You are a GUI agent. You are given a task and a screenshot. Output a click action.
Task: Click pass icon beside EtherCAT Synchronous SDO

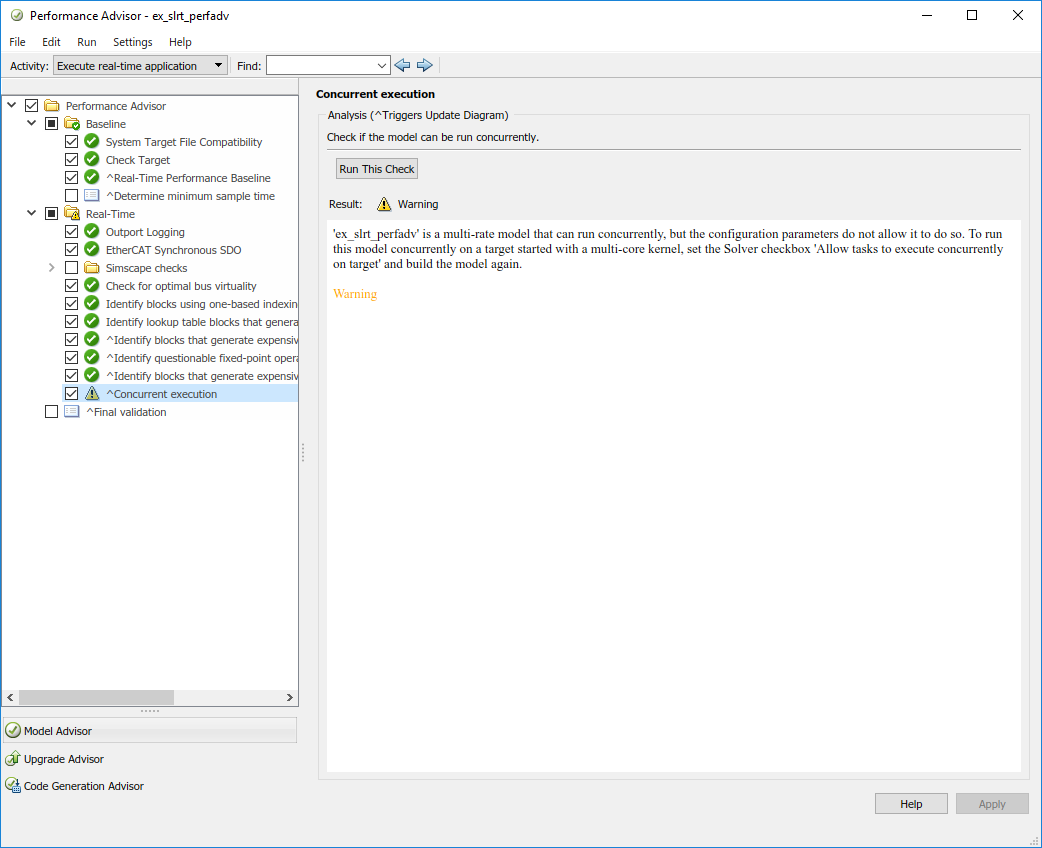point(92,249)
